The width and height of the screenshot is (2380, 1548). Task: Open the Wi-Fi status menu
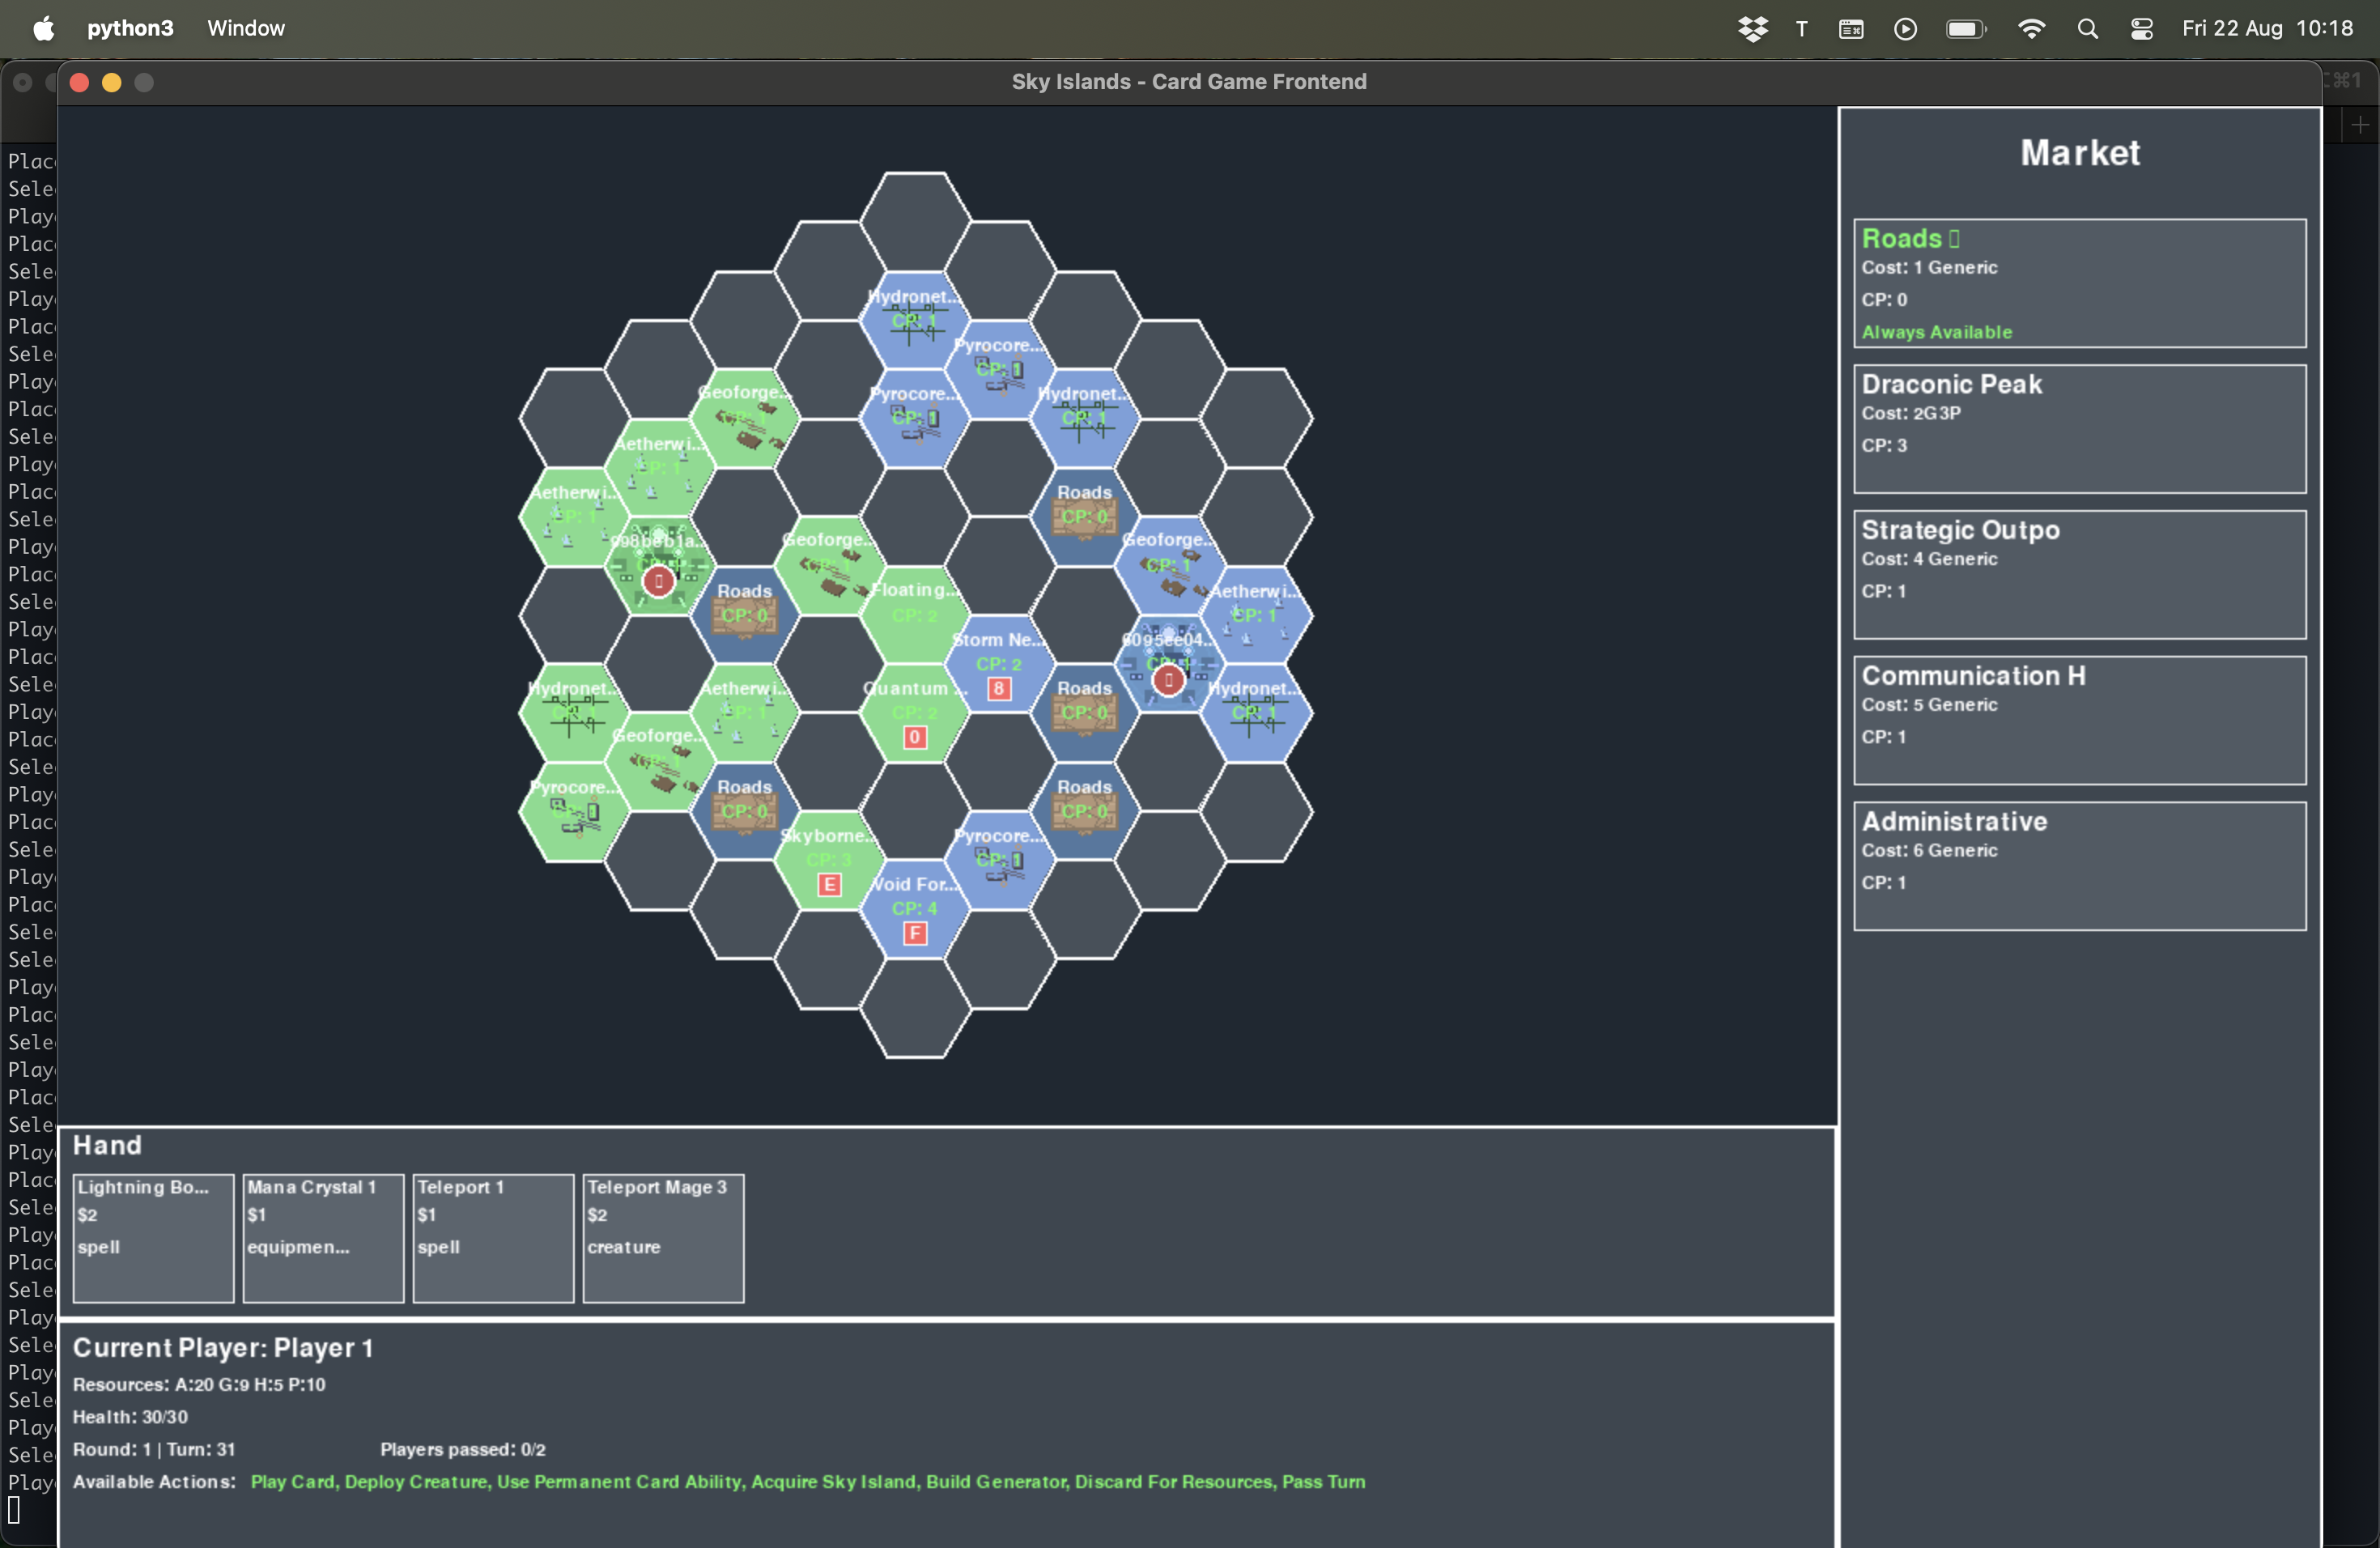coord(2031,29)
